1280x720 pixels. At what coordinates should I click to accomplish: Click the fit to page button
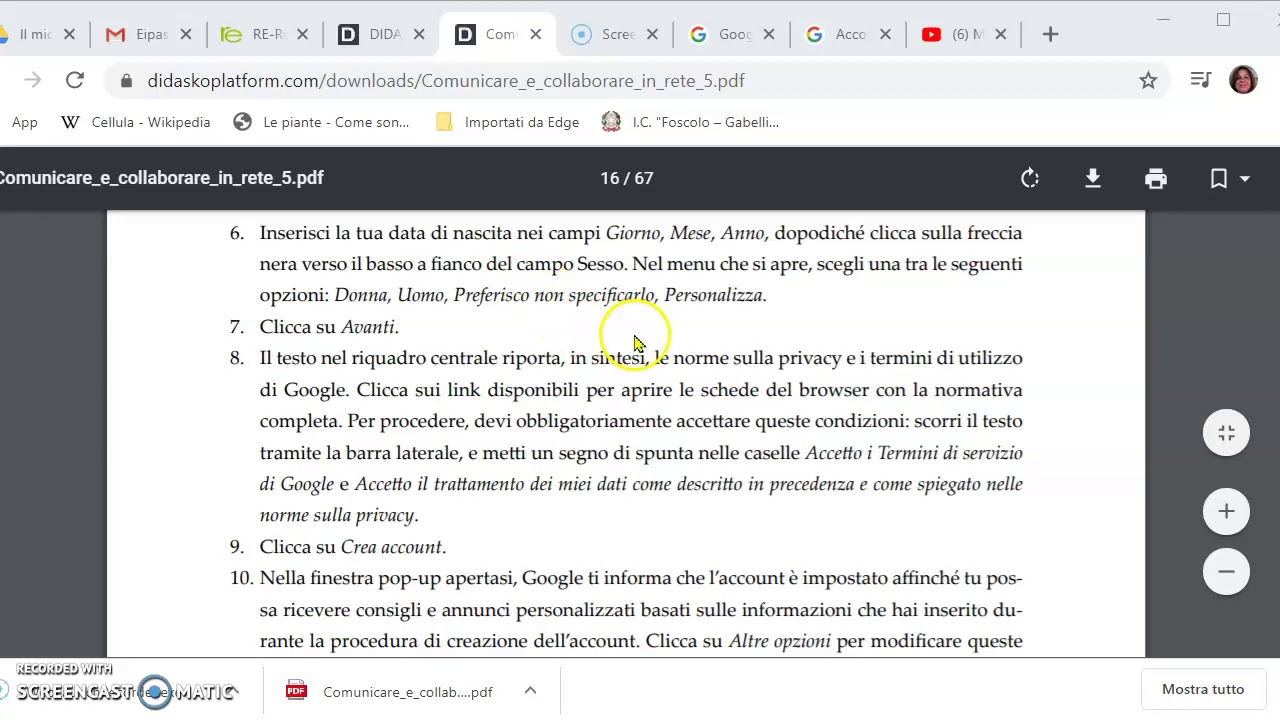1226,433
